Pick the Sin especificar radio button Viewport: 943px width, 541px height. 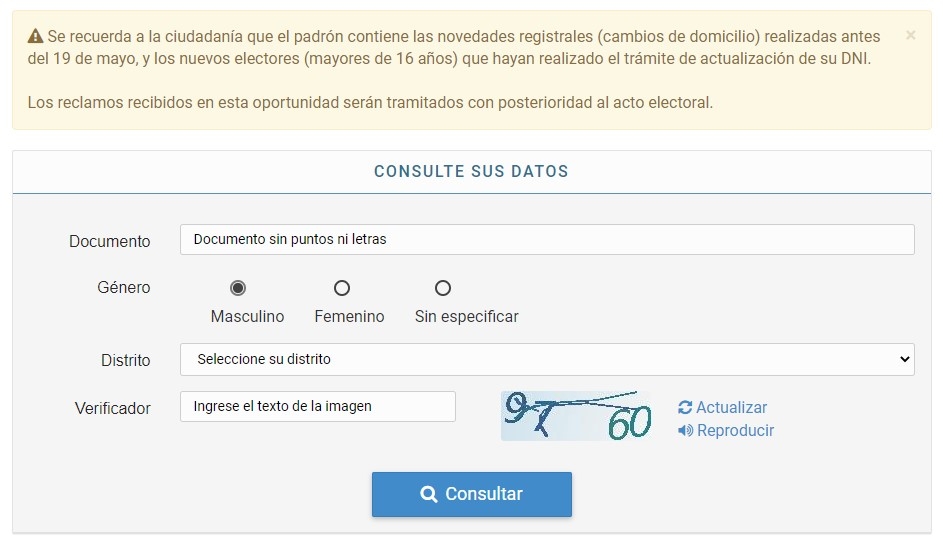(443, 288)
